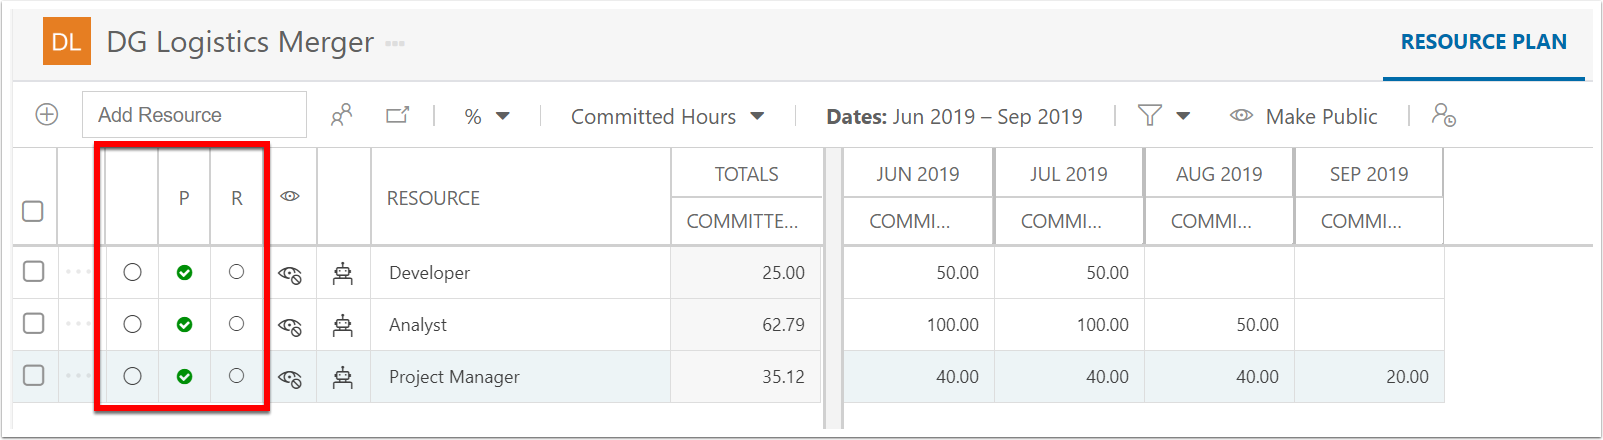
Task: Open the filter dropdown arrow
Action: (1184, 117)
